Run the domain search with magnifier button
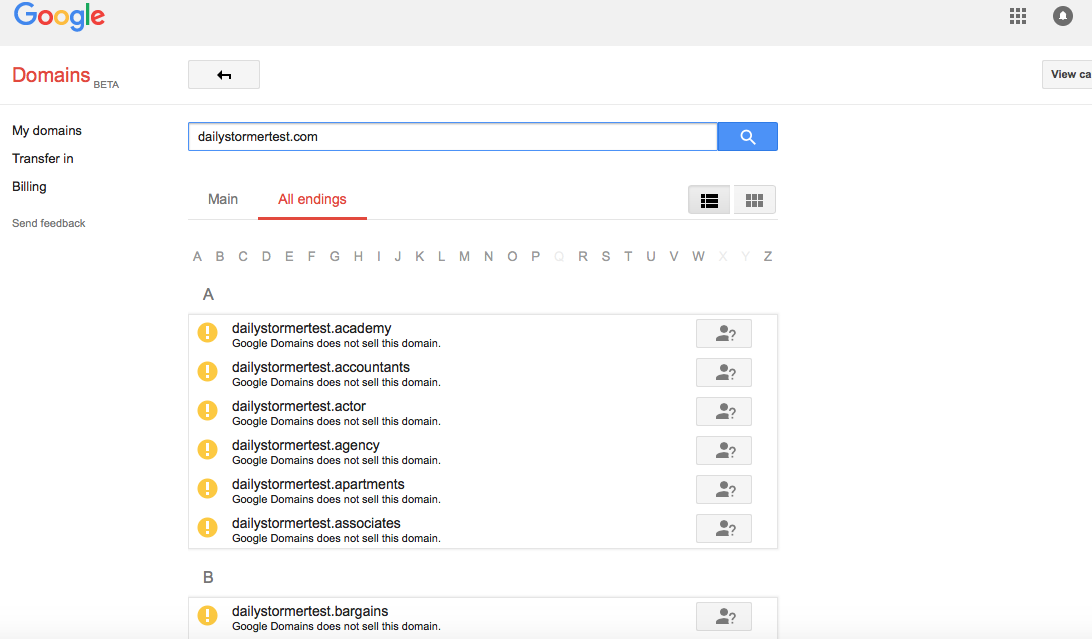The width and height of the screenshot is (1092, 639). (x=747, y=136)
